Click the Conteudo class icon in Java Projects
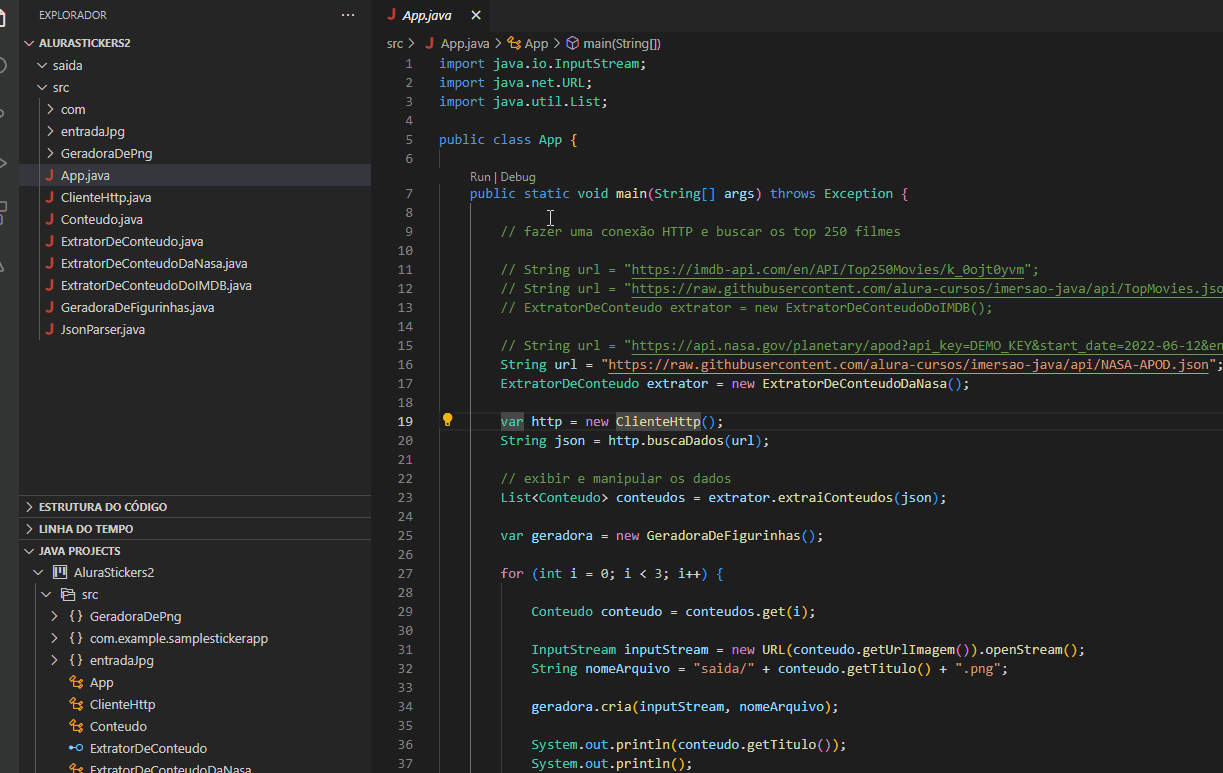Viewport: 1223px width, 773px height. (x=76, y=726)
